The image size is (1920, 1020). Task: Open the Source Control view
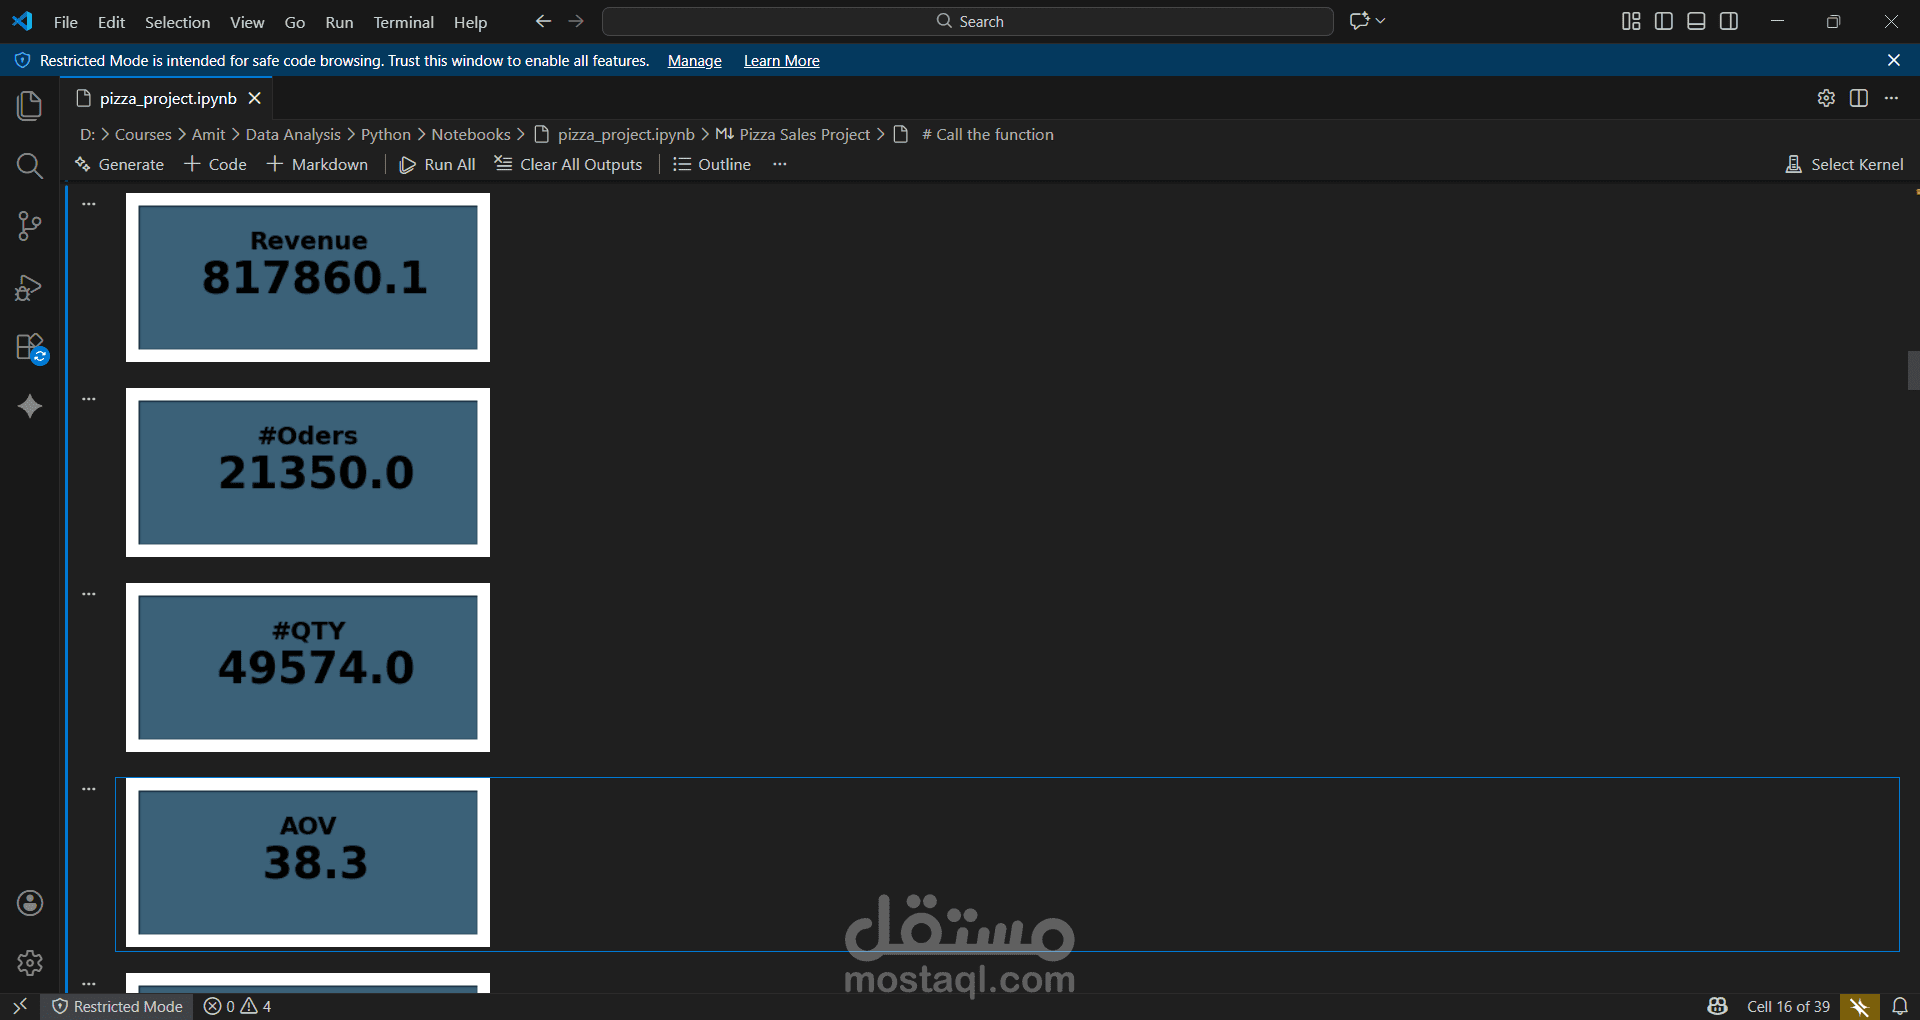[x=30, y=226]
